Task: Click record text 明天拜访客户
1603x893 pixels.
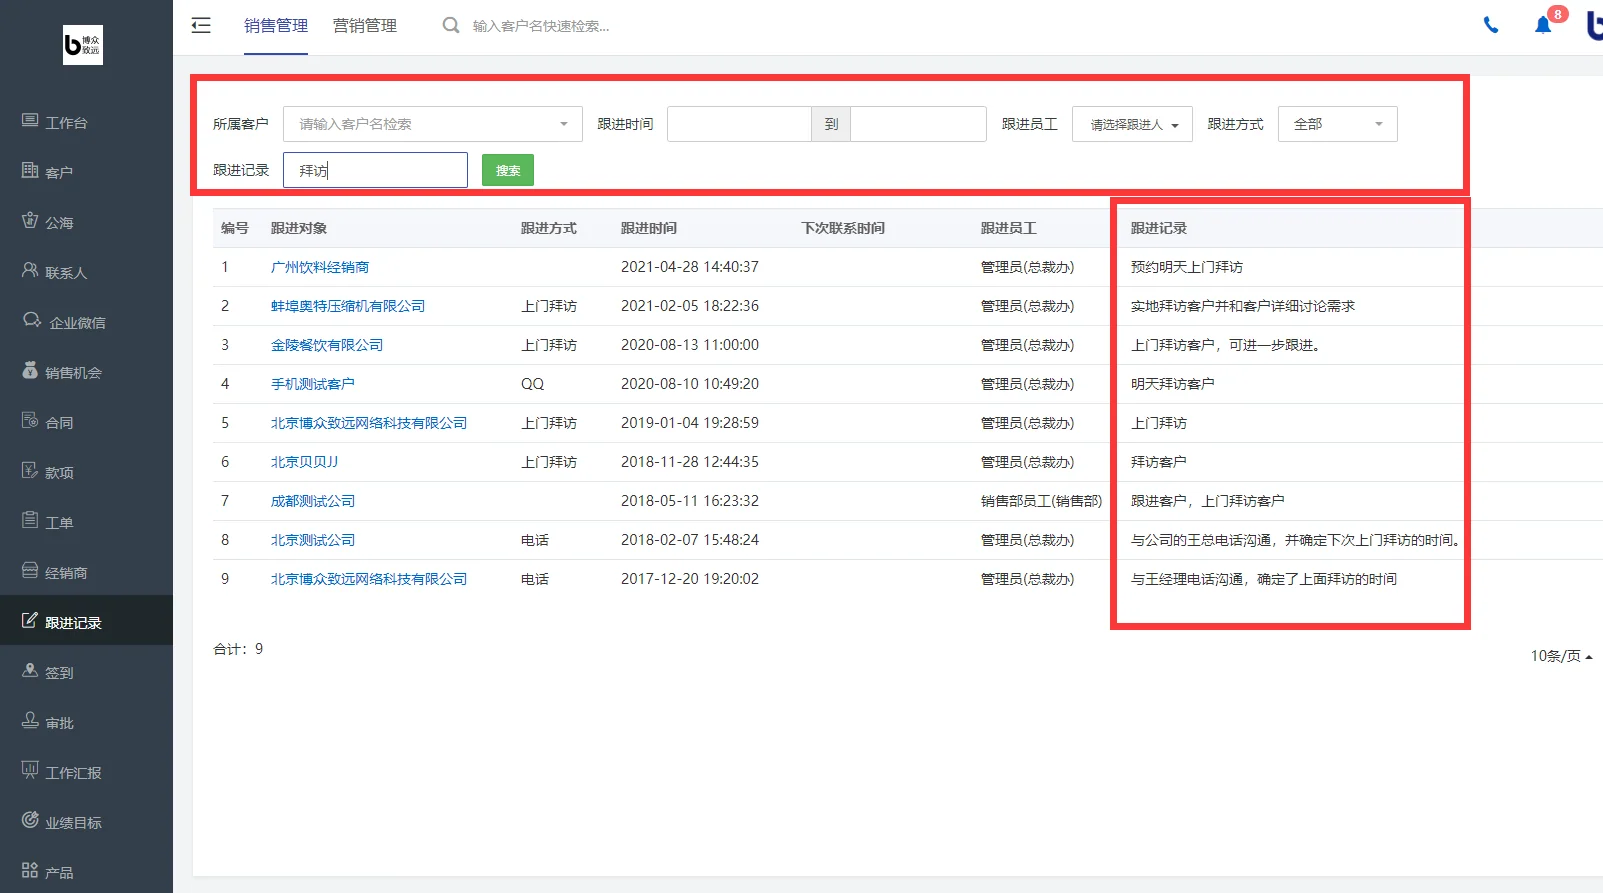Action: click(1173, 384)
